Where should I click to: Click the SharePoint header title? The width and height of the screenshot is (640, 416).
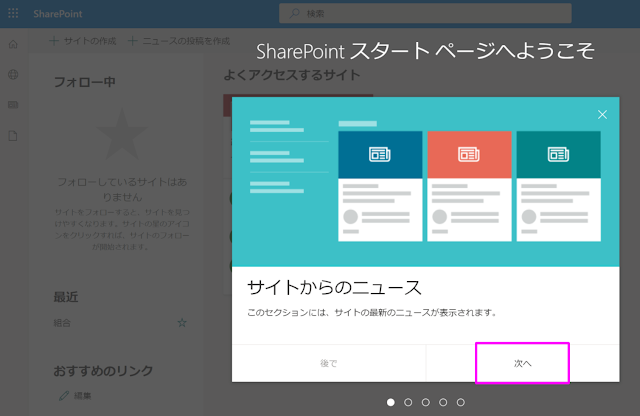58,14
